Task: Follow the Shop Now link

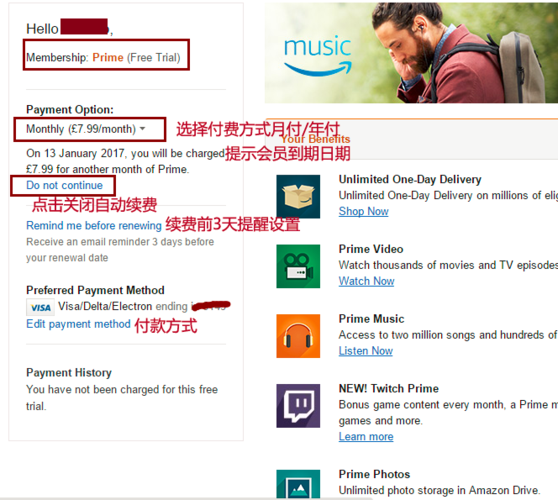Action: (x=363, y=211)
